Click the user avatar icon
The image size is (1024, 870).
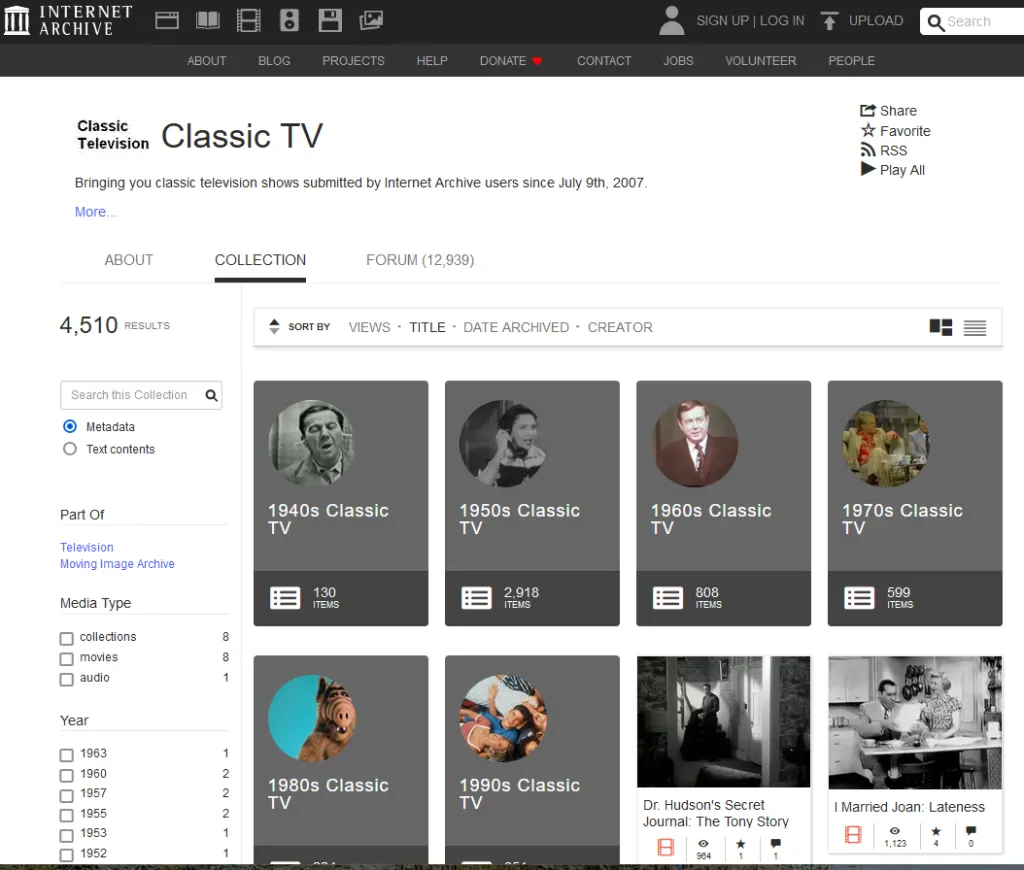671,20
